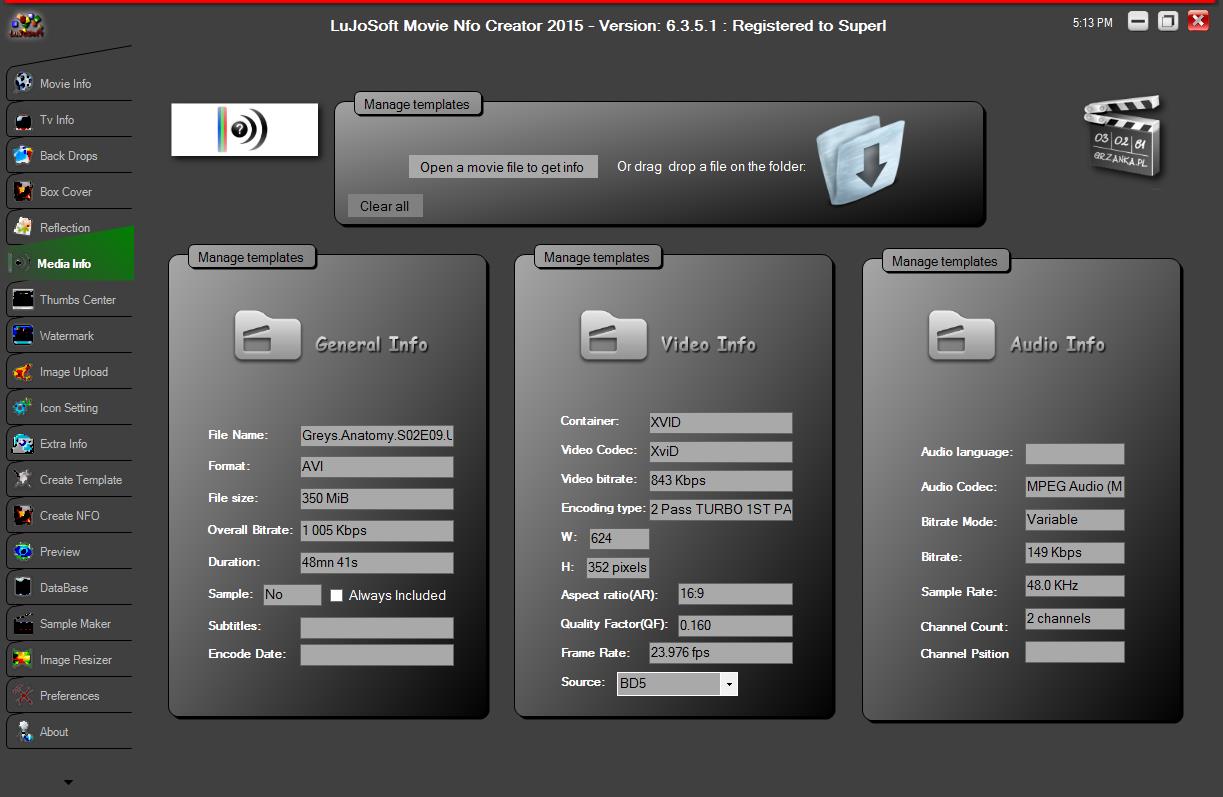Screen dimensions: 1223x797
Task: Click the Back Drops sidebar icon
Action: click(x=23, y=155)
